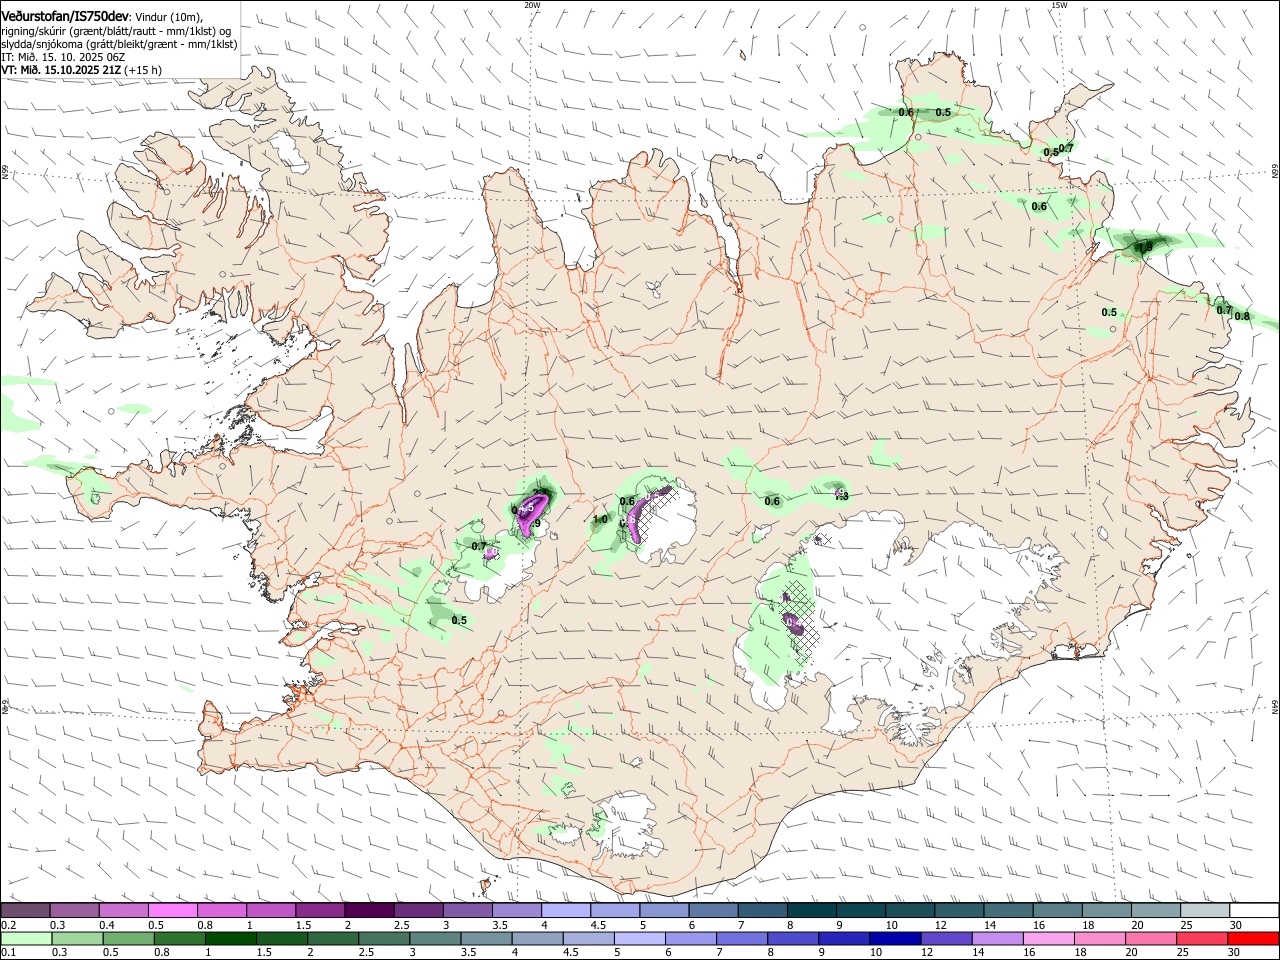Click the 'IT: Mið. 15. 10. 2025 06Z' line
1280x960 pixels.
(x=63, y=57)
